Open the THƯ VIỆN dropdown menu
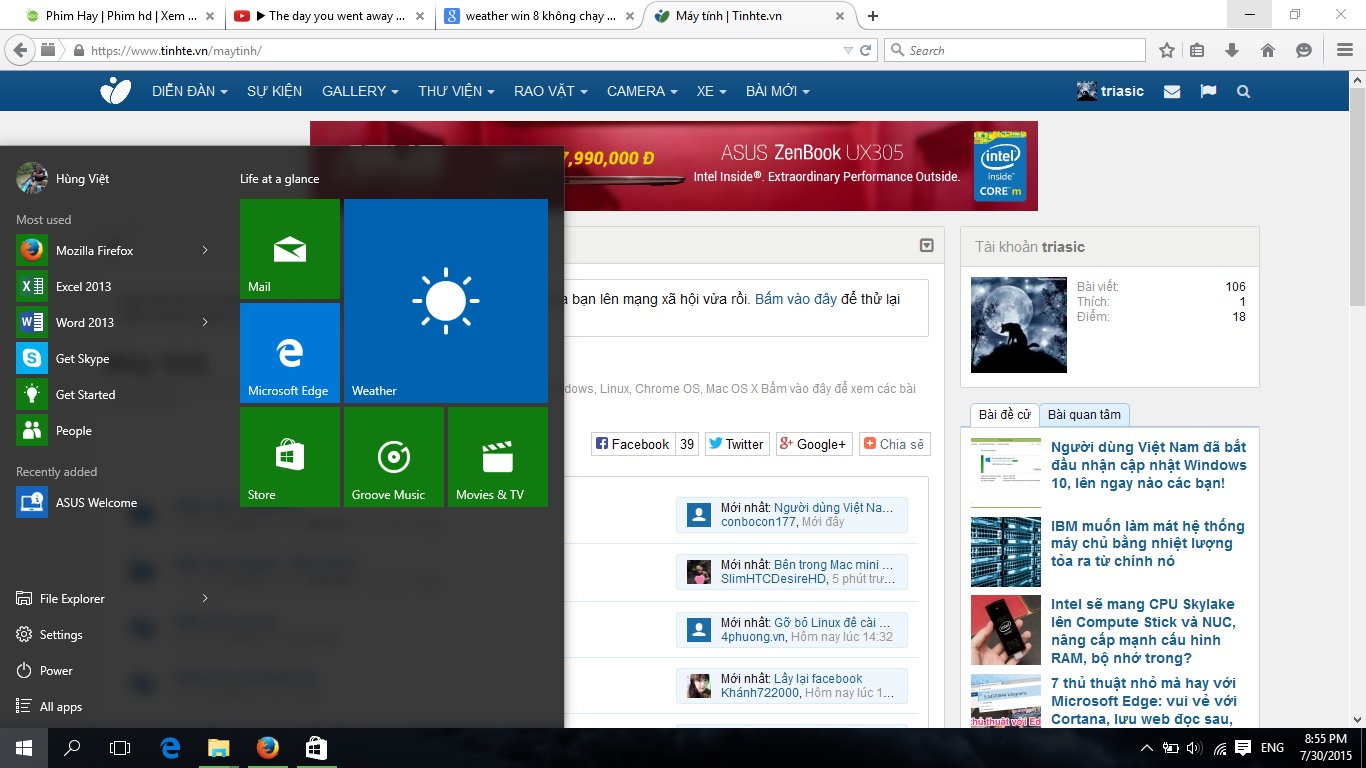The width and height of the screenshot is (1366, 768). [457, 91]
